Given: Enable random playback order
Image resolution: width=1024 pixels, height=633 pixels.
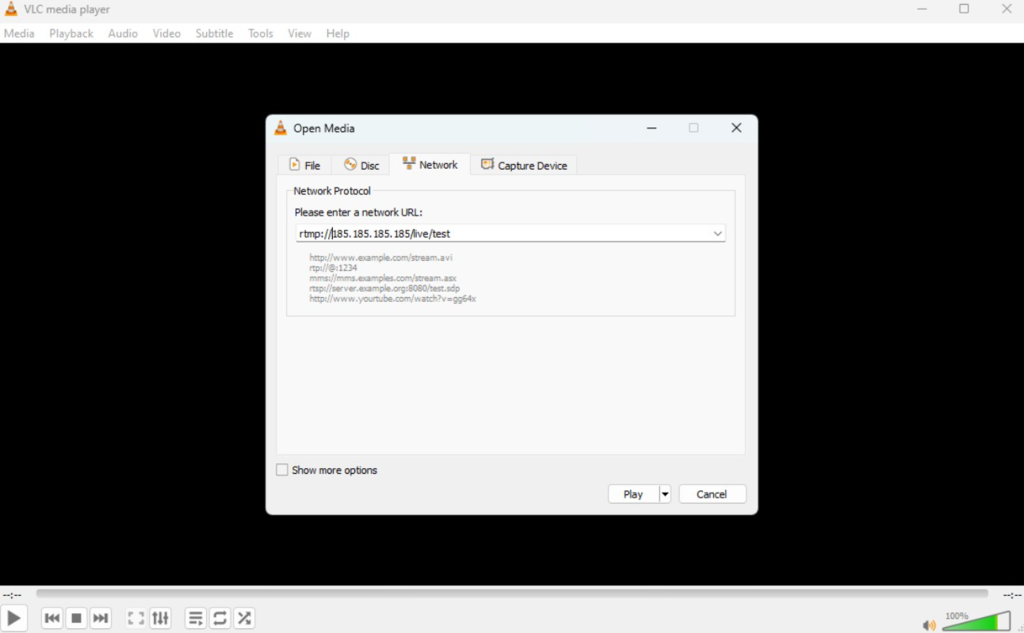Looking at the screenshot, I should [x=244, y=618].
